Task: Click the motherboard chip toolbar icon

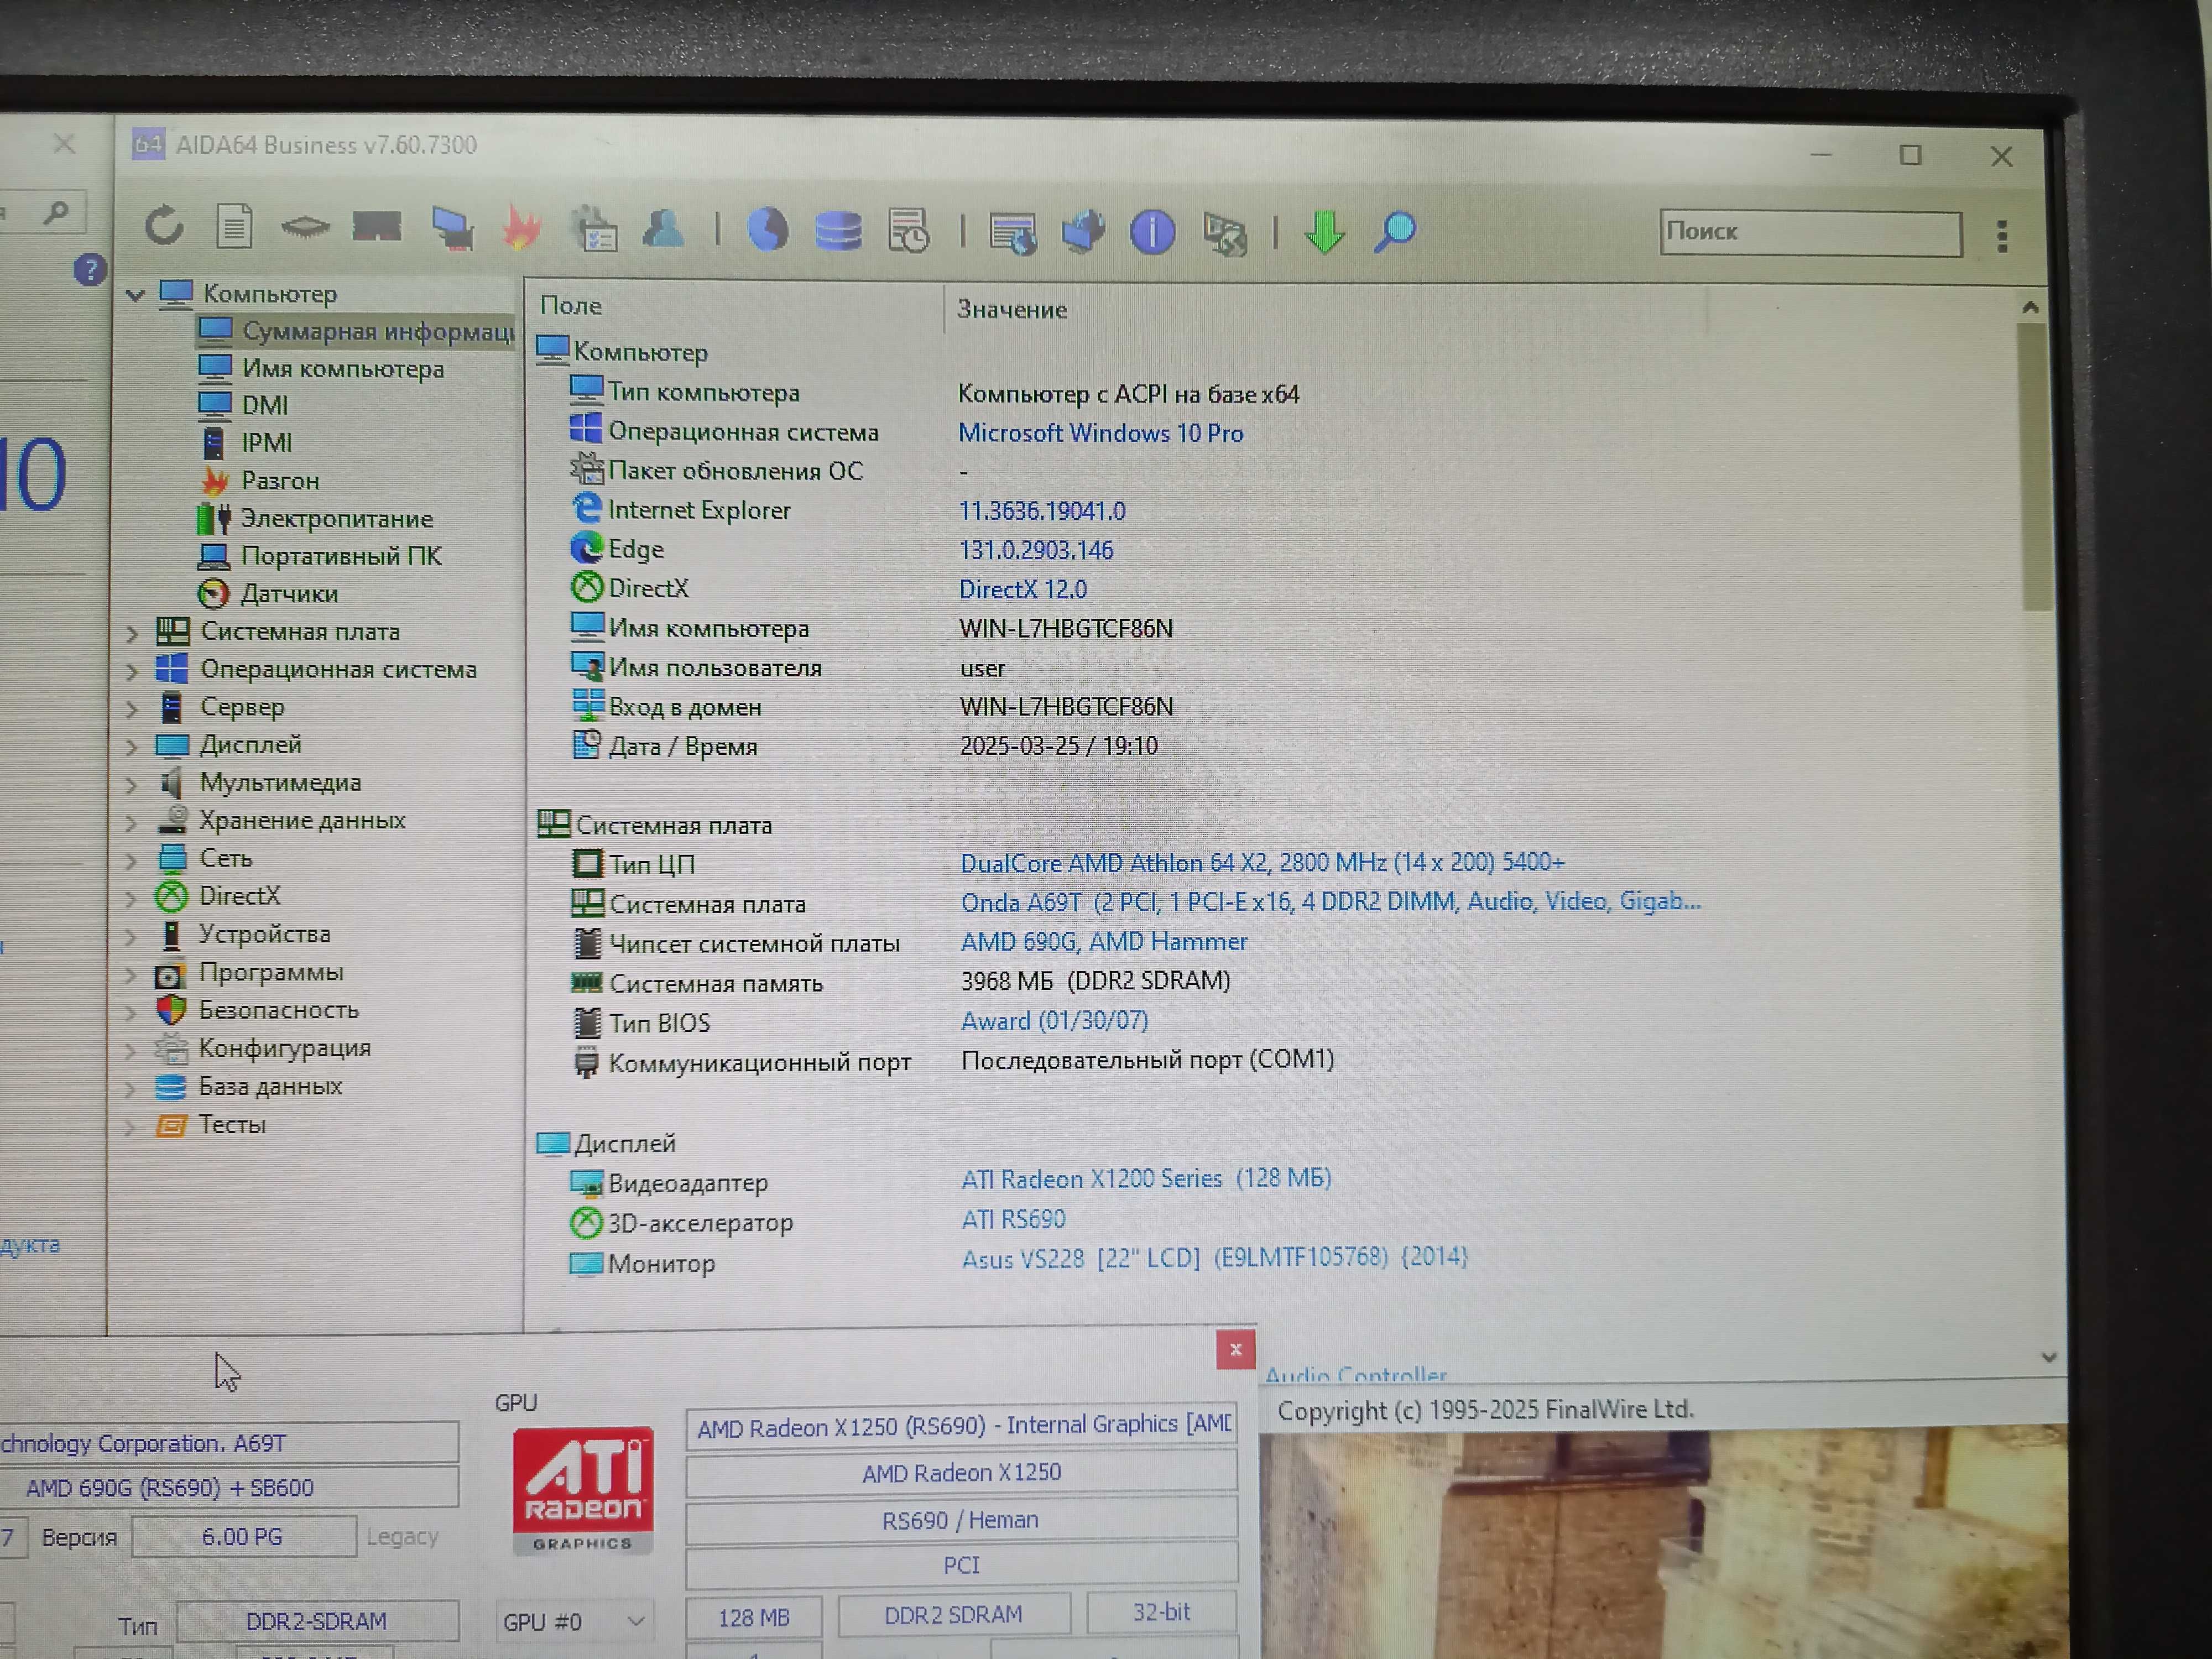Action: (305, 228)
